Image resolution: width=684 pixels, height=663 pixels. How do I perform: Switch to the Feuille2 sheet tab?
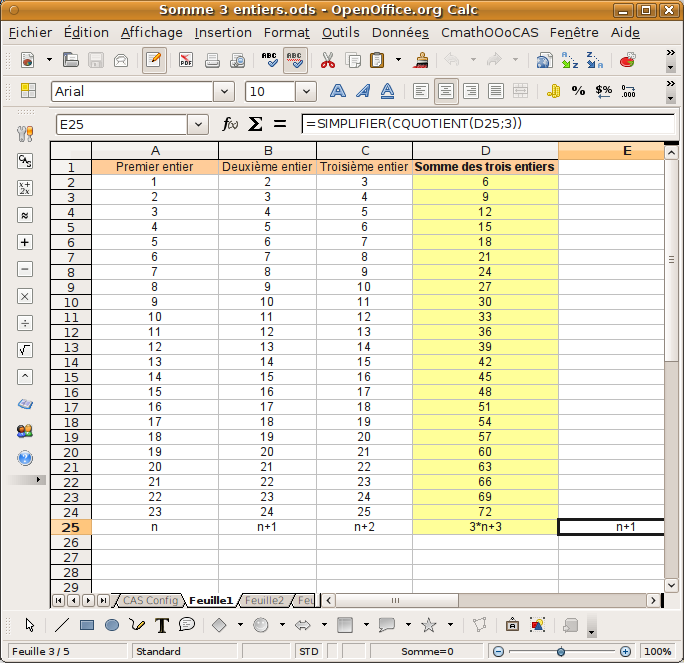coord(264,600)
